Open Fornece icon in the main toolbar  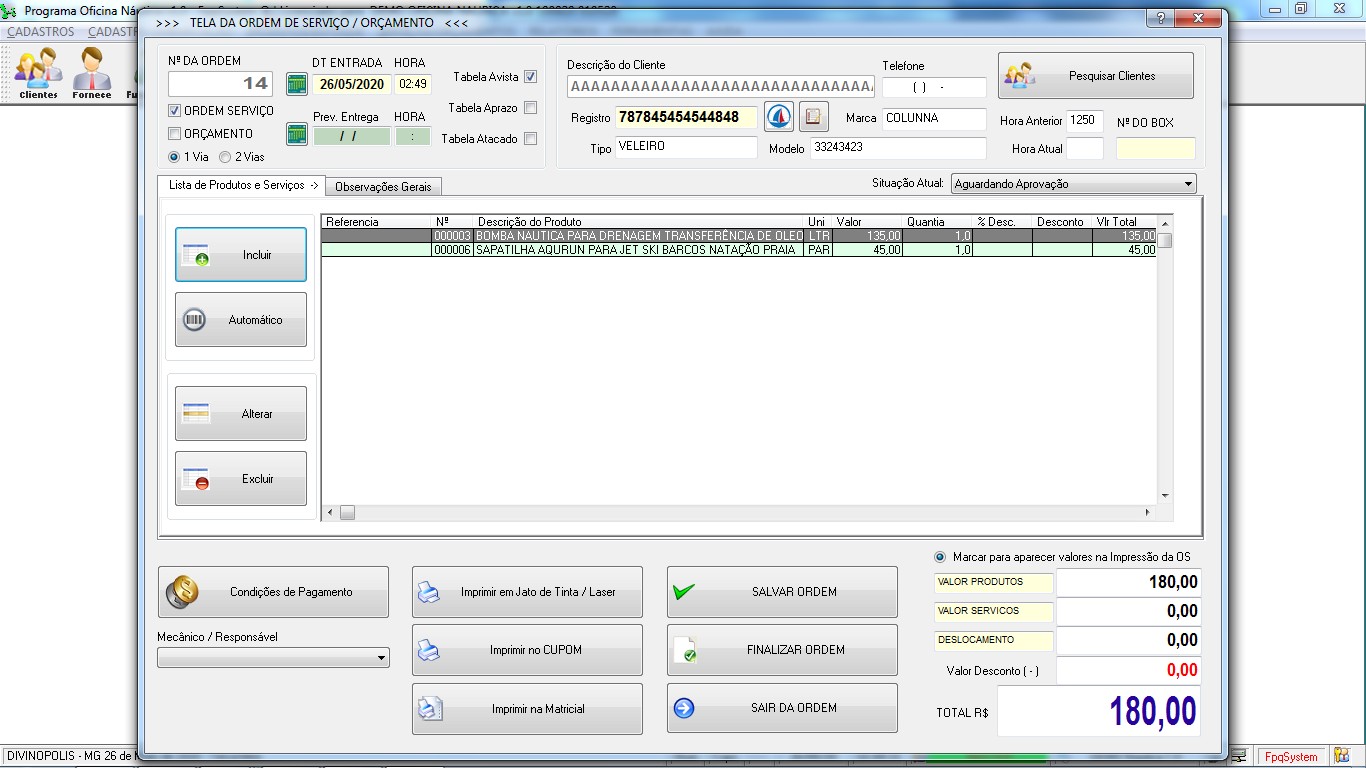(x=92, y=73)
